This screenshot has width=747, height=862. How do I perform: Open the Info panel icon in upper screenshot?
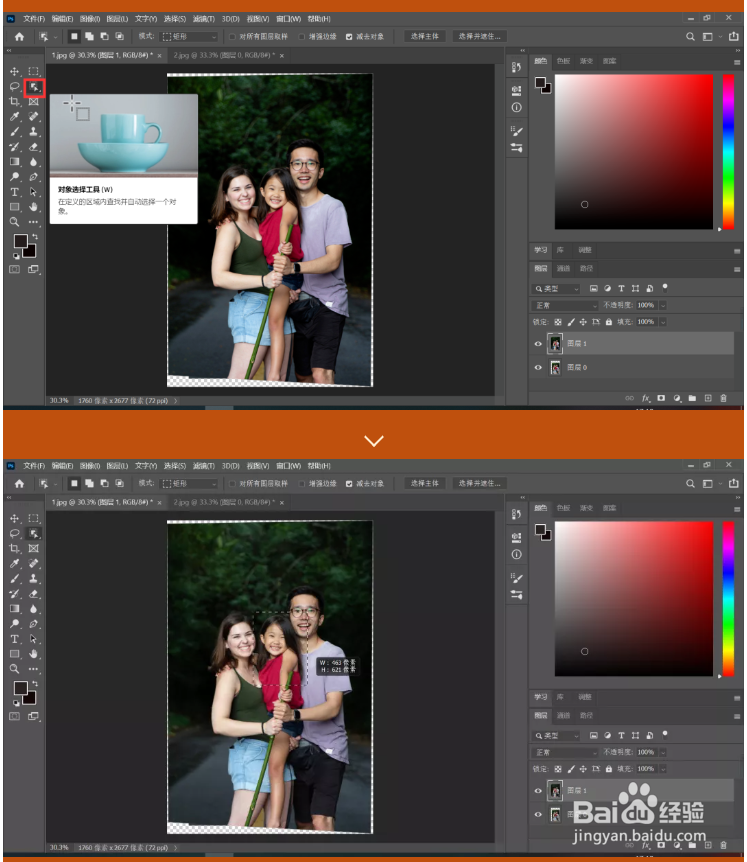pos(517,108)
